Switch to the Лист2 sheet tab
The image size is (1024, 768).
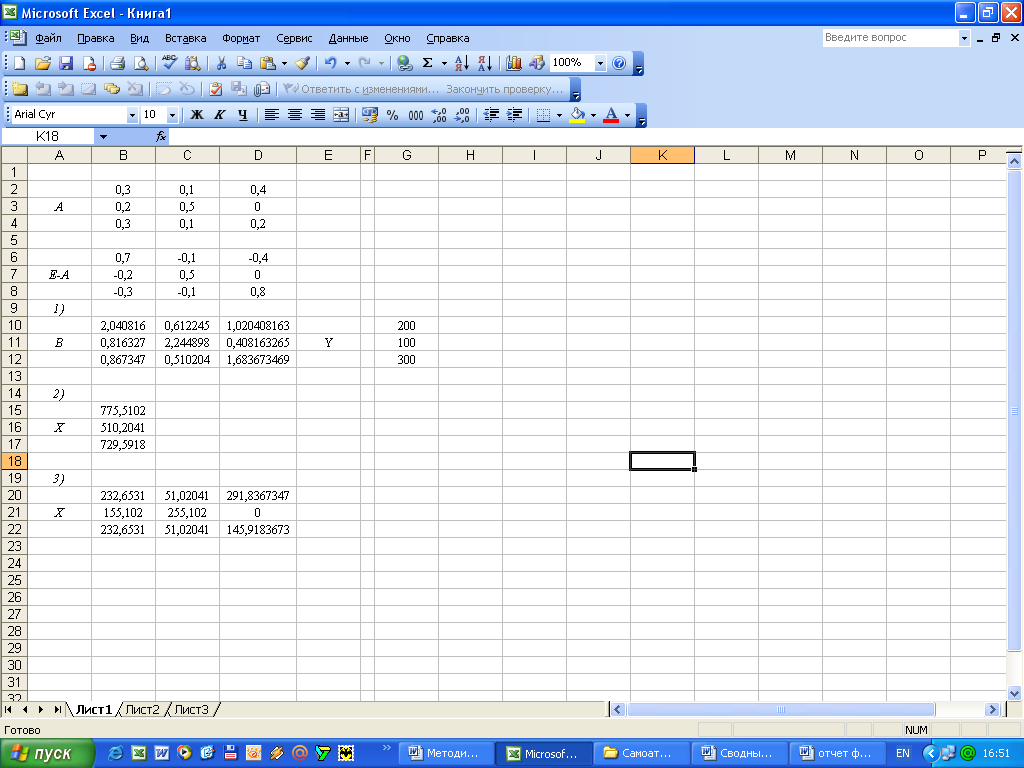coord(142,709)
